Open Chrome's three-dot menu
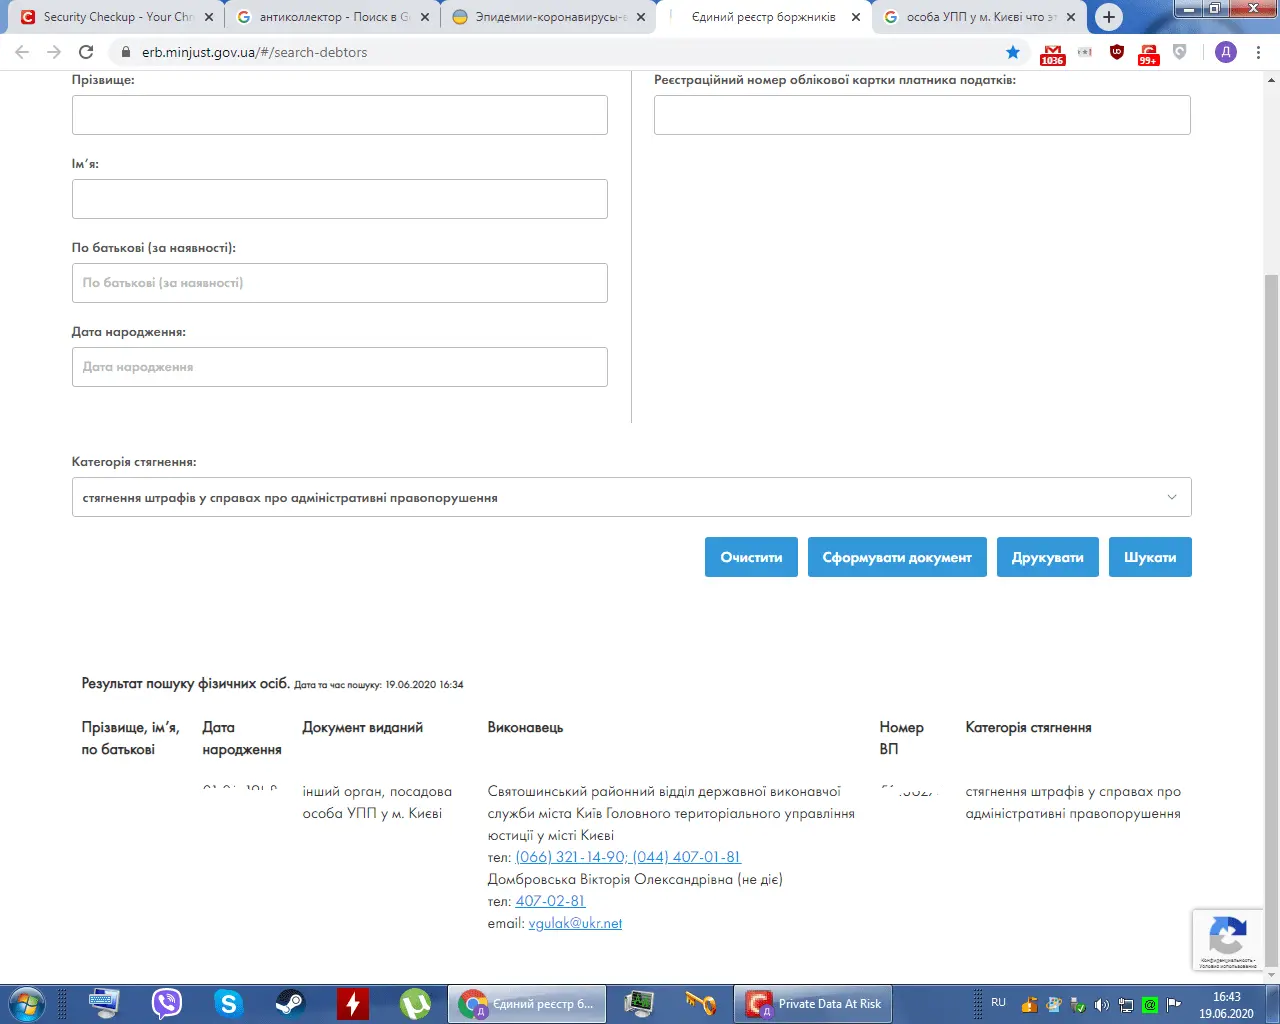 point(1258,52)
